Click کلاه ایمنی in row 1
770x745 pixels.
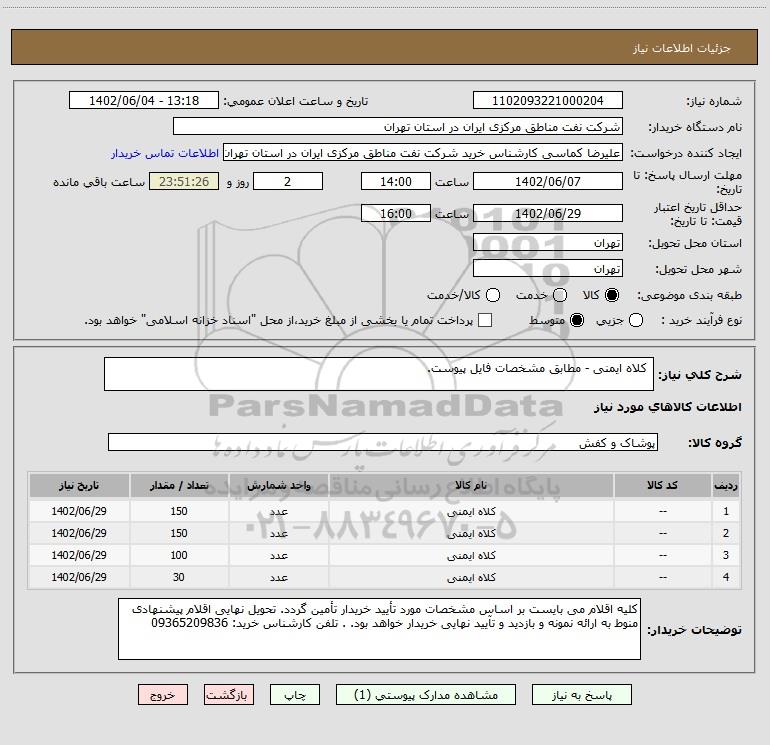(471, 512)
